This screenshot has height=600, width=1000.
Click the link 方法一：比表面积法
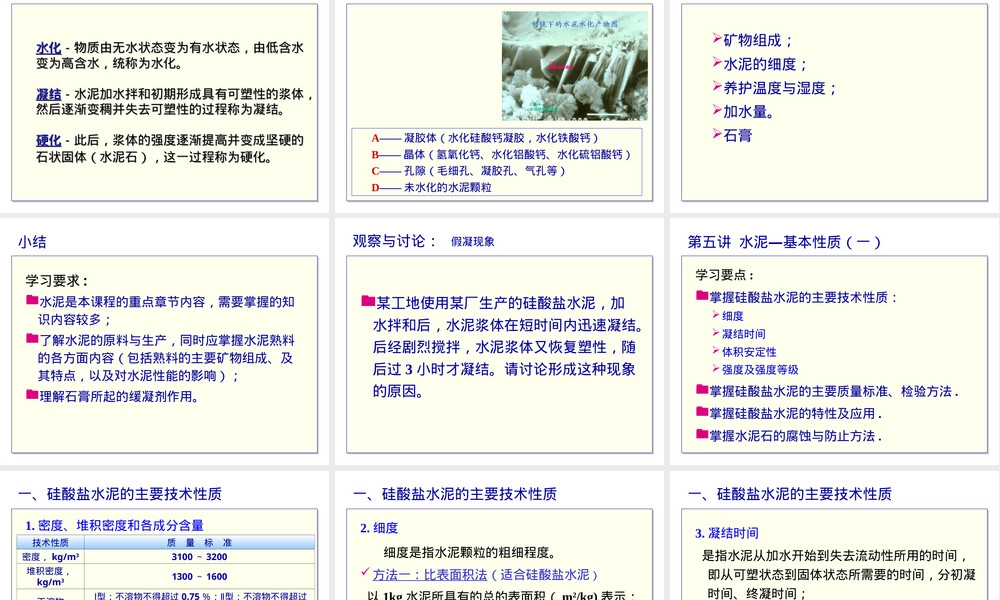tap(430, 574)
